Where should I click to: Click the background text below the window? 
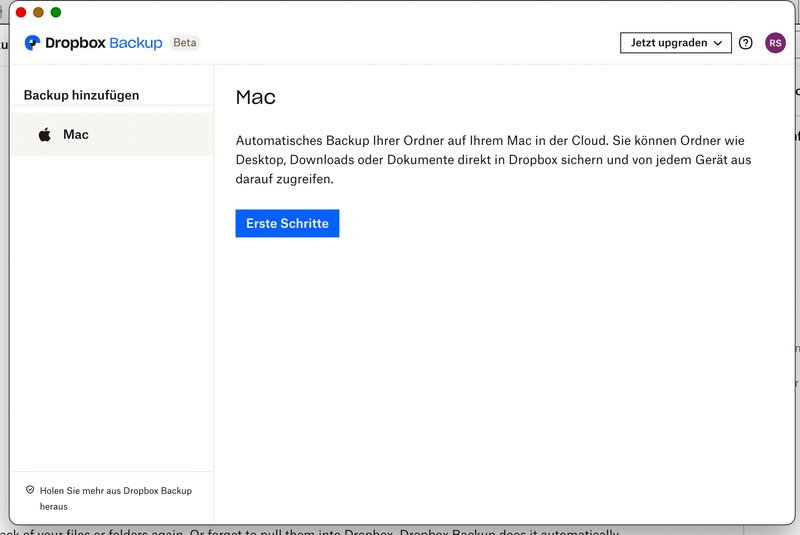coord(300,531)
